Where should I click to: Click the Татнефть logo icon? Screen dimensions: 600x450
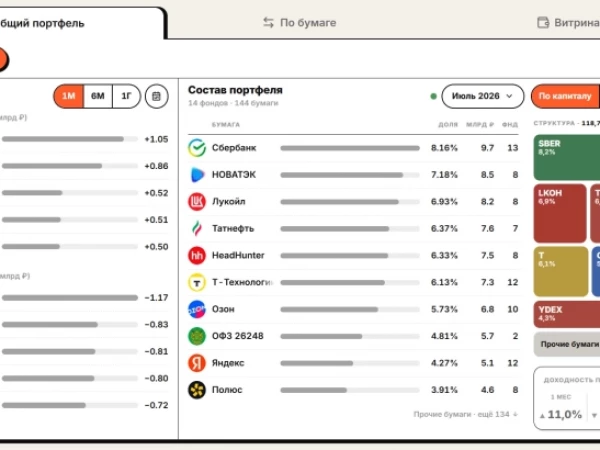click(x=197, y=228)
